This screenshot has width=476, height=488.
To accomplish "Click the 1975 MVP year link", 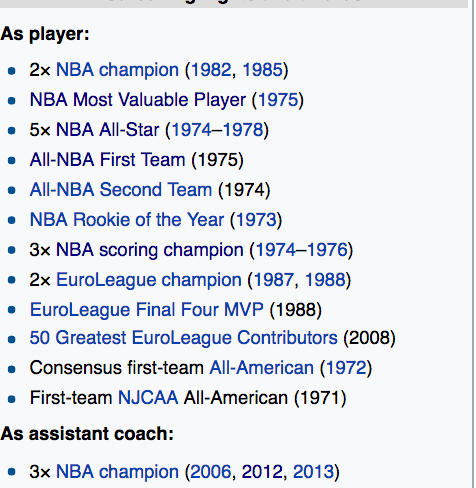I will [278, 100].
